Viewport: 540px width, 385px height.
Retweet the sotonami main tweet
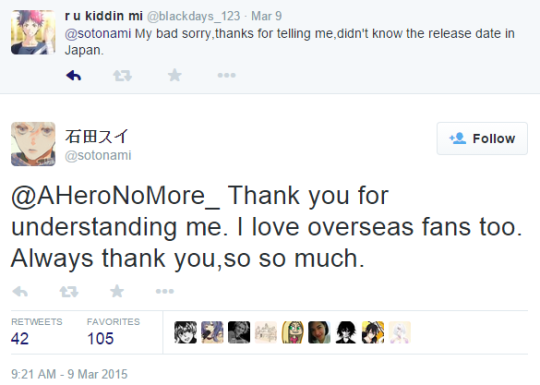[x=69, y=292]
